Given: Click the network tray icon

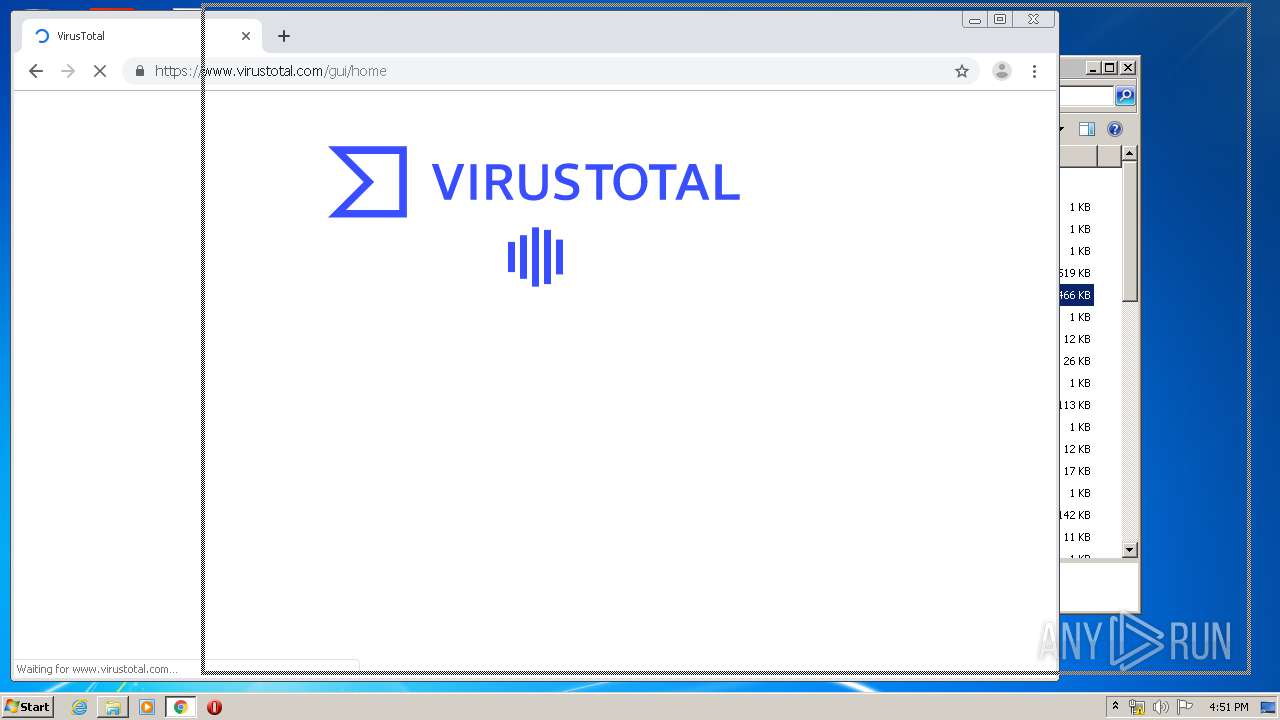Looking at the screenshot, I should click(x=1137, y=707).
